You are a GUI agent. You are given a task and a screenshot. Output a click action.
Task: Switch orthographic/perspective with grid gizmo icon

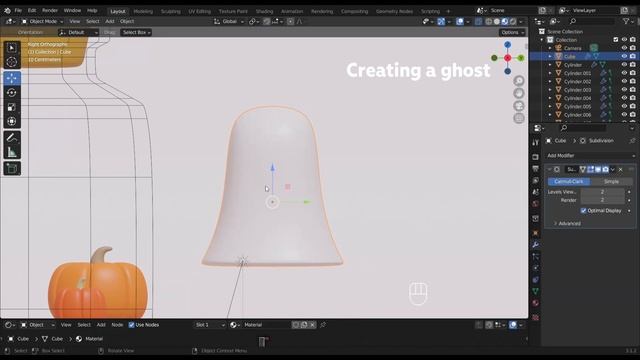519,118
